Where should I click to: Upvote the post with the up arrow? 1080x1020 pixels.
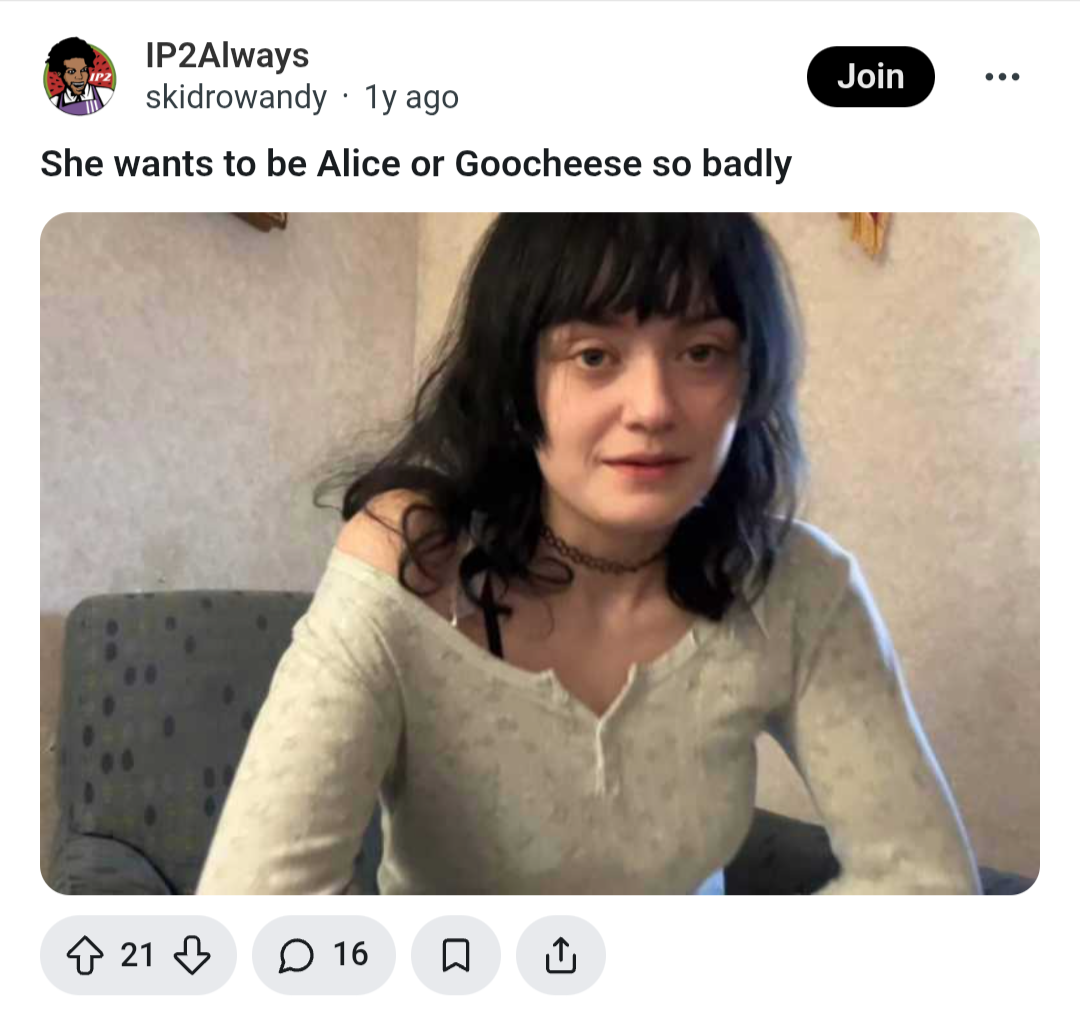tap(85, 955)
